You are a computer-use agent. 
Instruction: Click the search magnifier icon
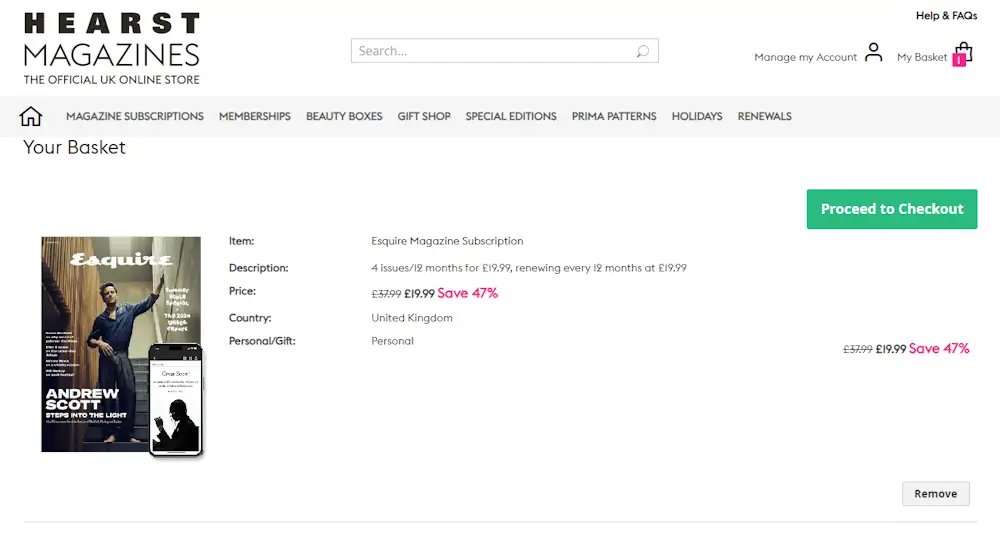[x=642, y=51]
